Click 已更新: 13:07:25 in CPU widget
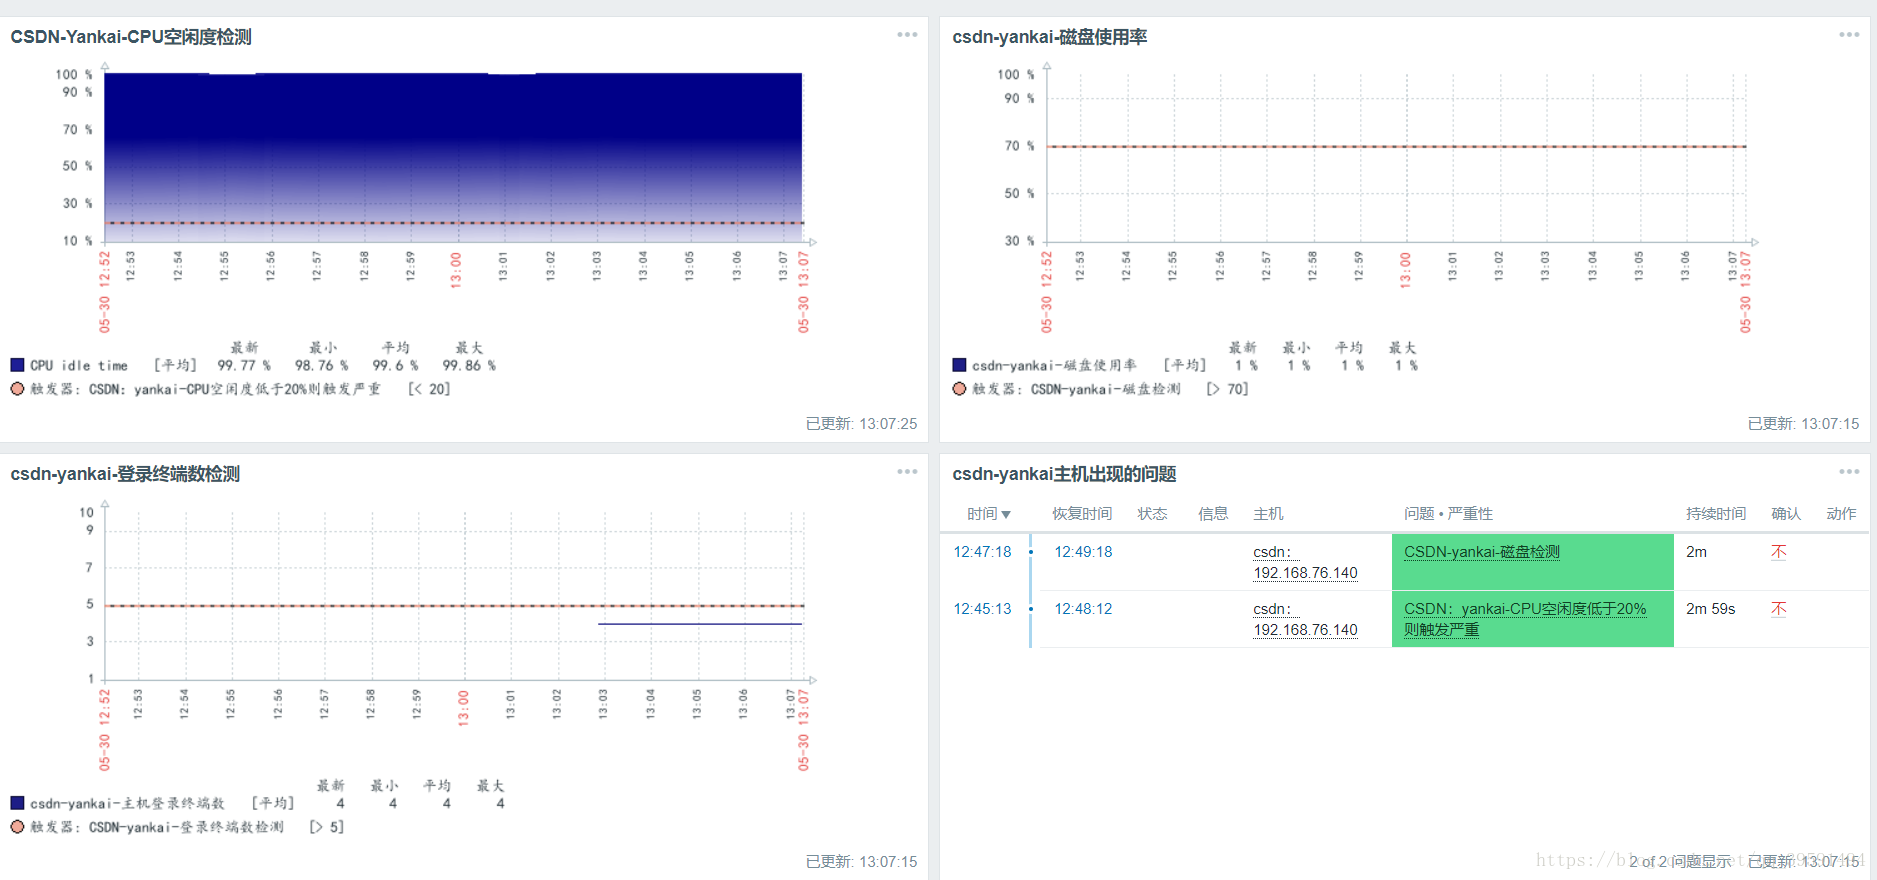Image resolution: width=1877 pixels, height=880 pixels. (x=861, y=424)
